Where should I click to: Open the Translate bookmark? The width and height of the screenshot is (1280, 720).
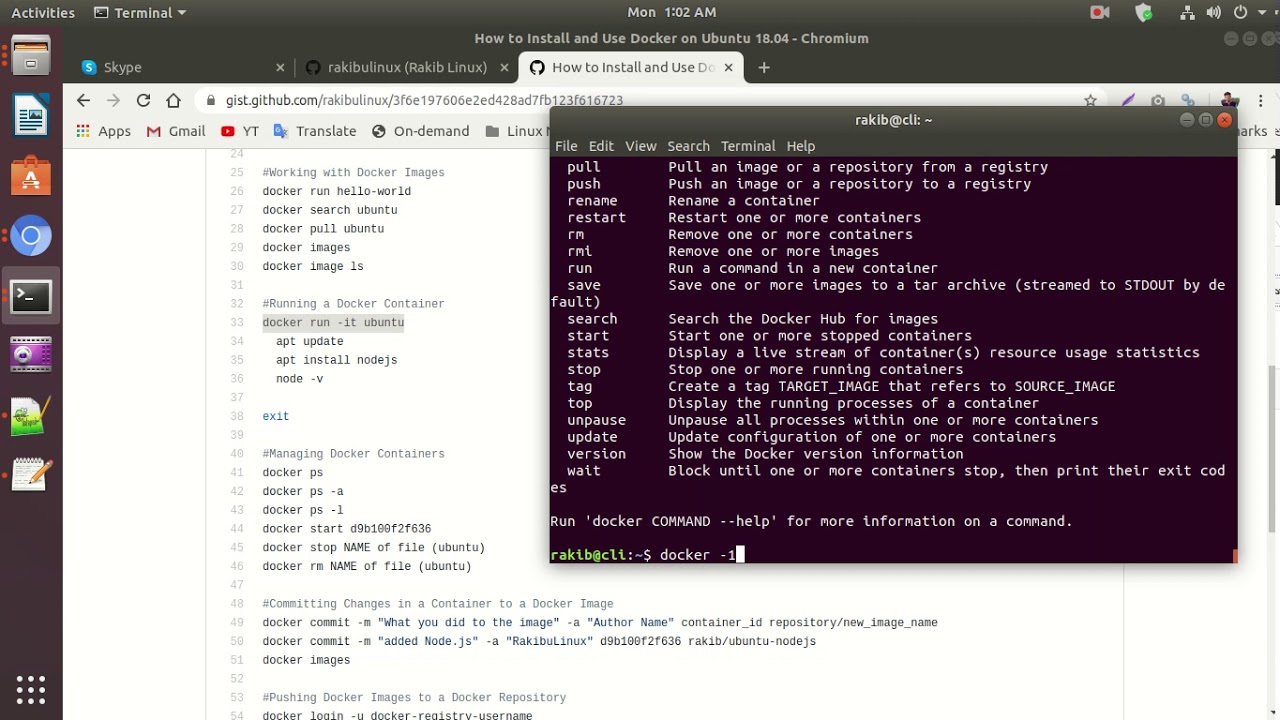coord(315,131)
